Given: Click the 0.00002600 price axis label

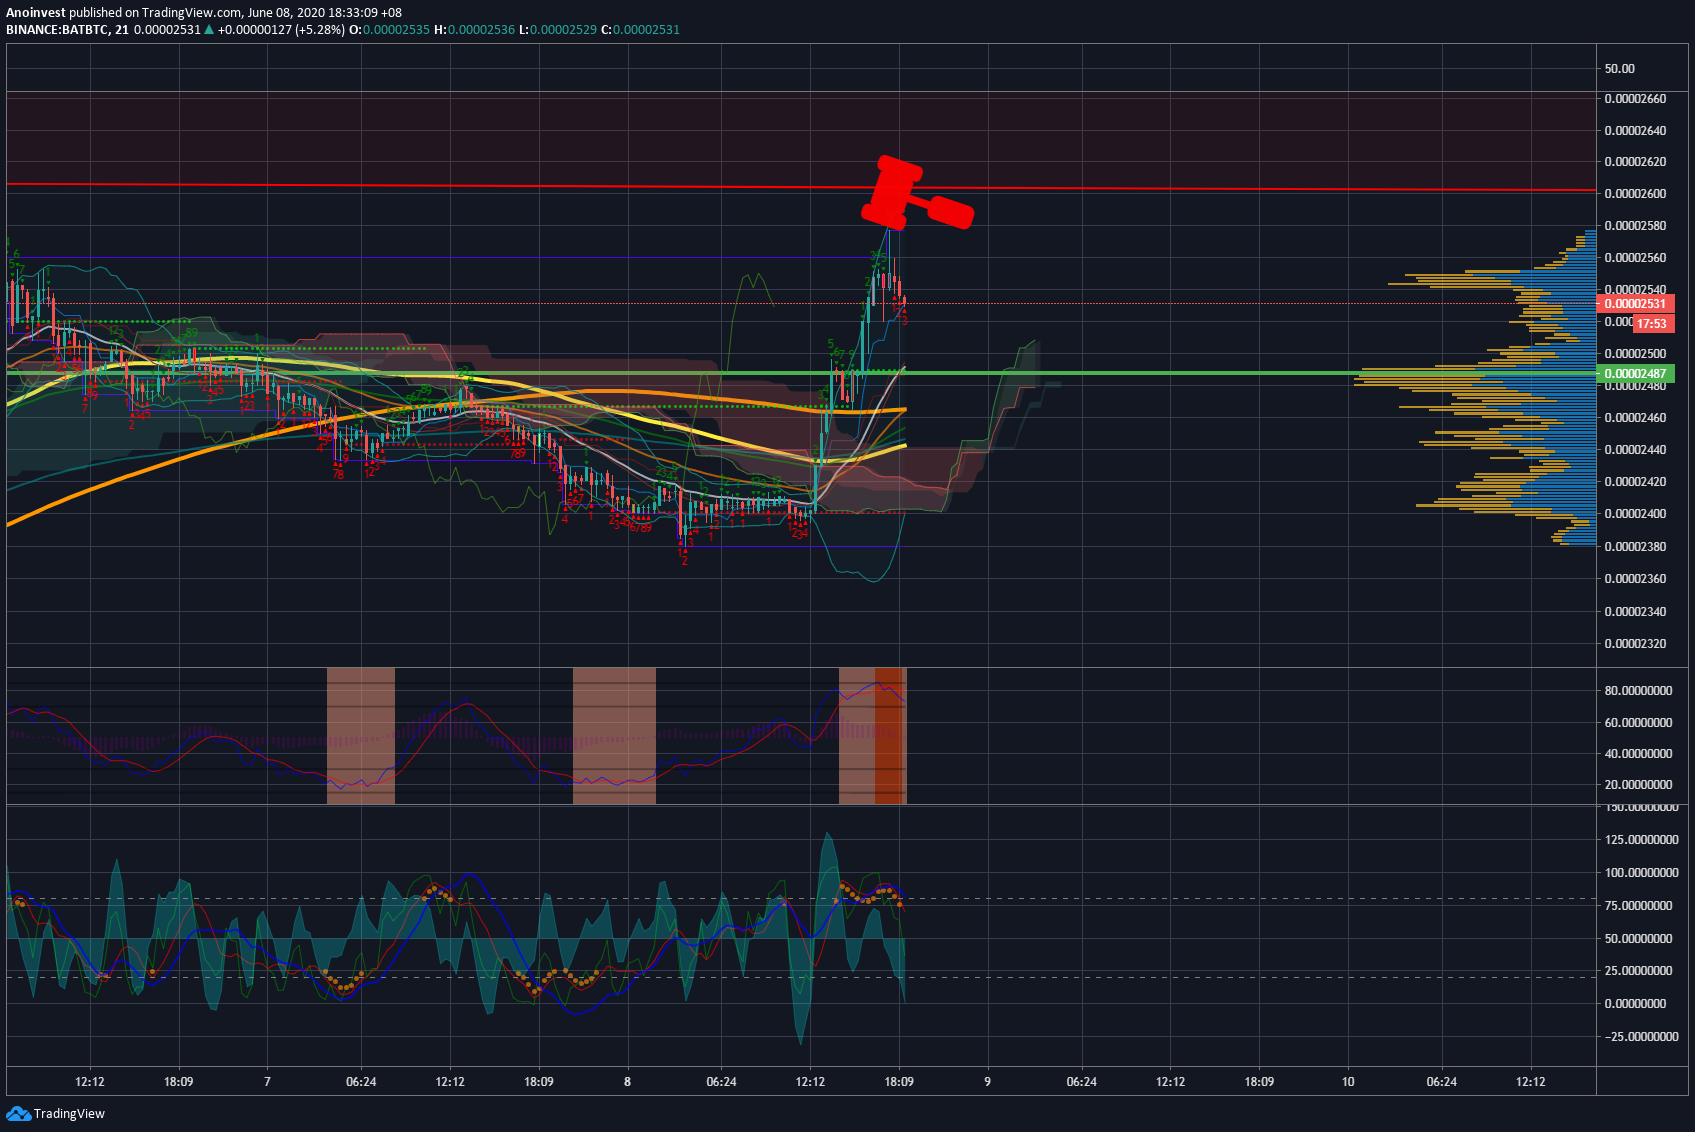Looking at the screenshot, I should [x=1635, y=194].
